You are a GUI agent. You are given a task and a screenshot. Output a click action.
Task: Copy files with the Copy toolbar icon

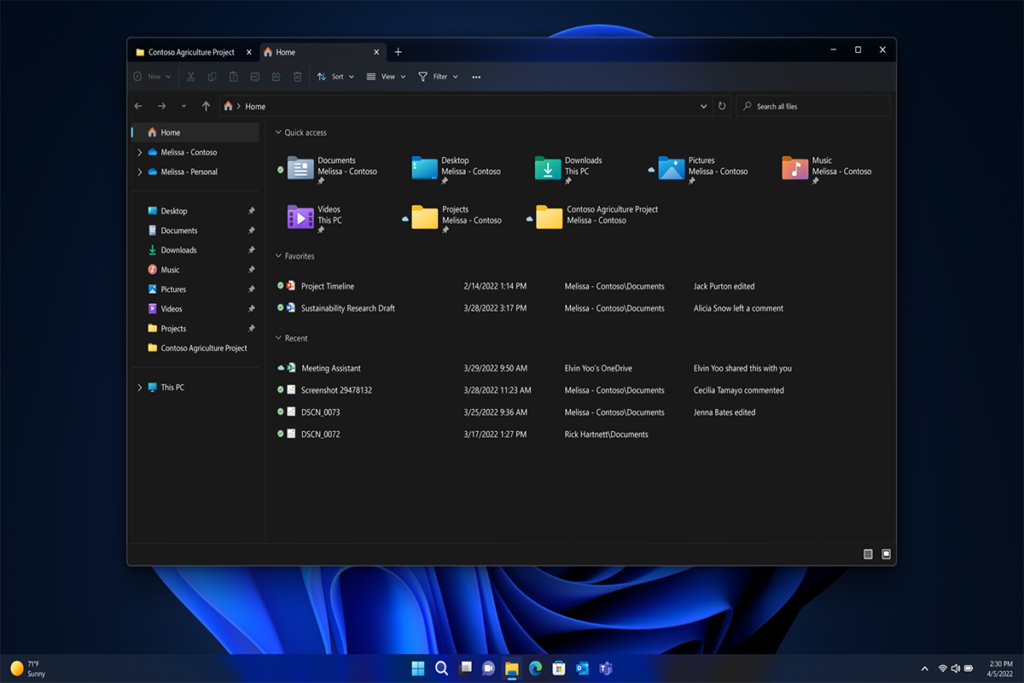[x=211, y=76]
